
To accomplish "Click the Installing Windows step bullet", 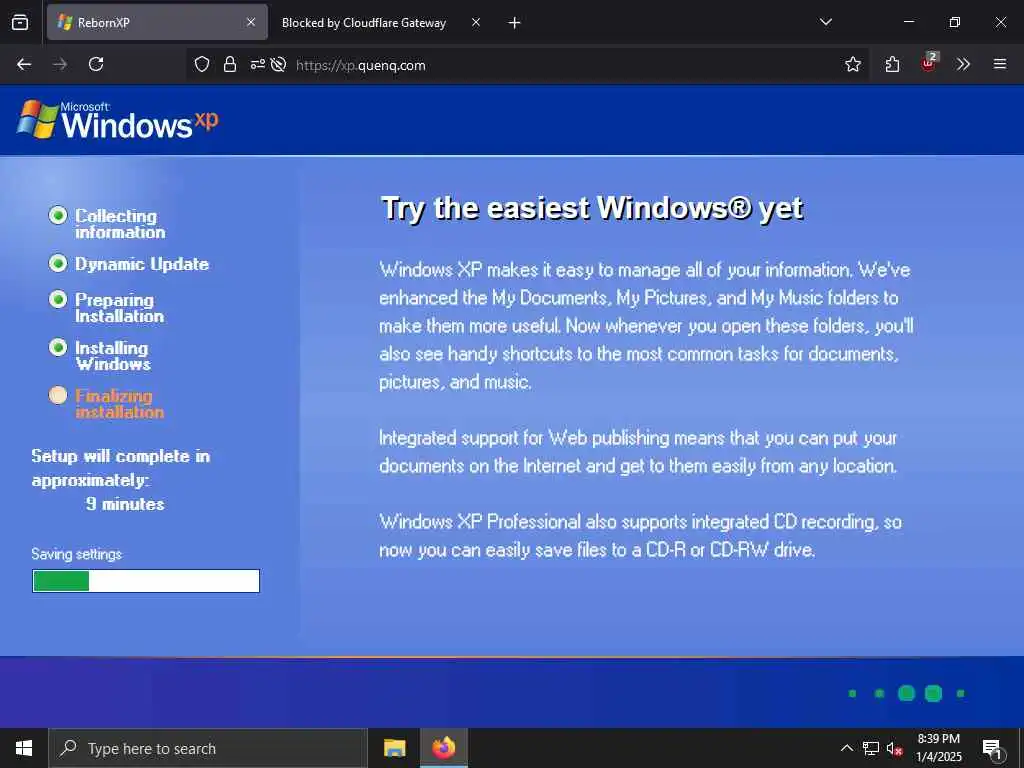I will tap(58, 347).
